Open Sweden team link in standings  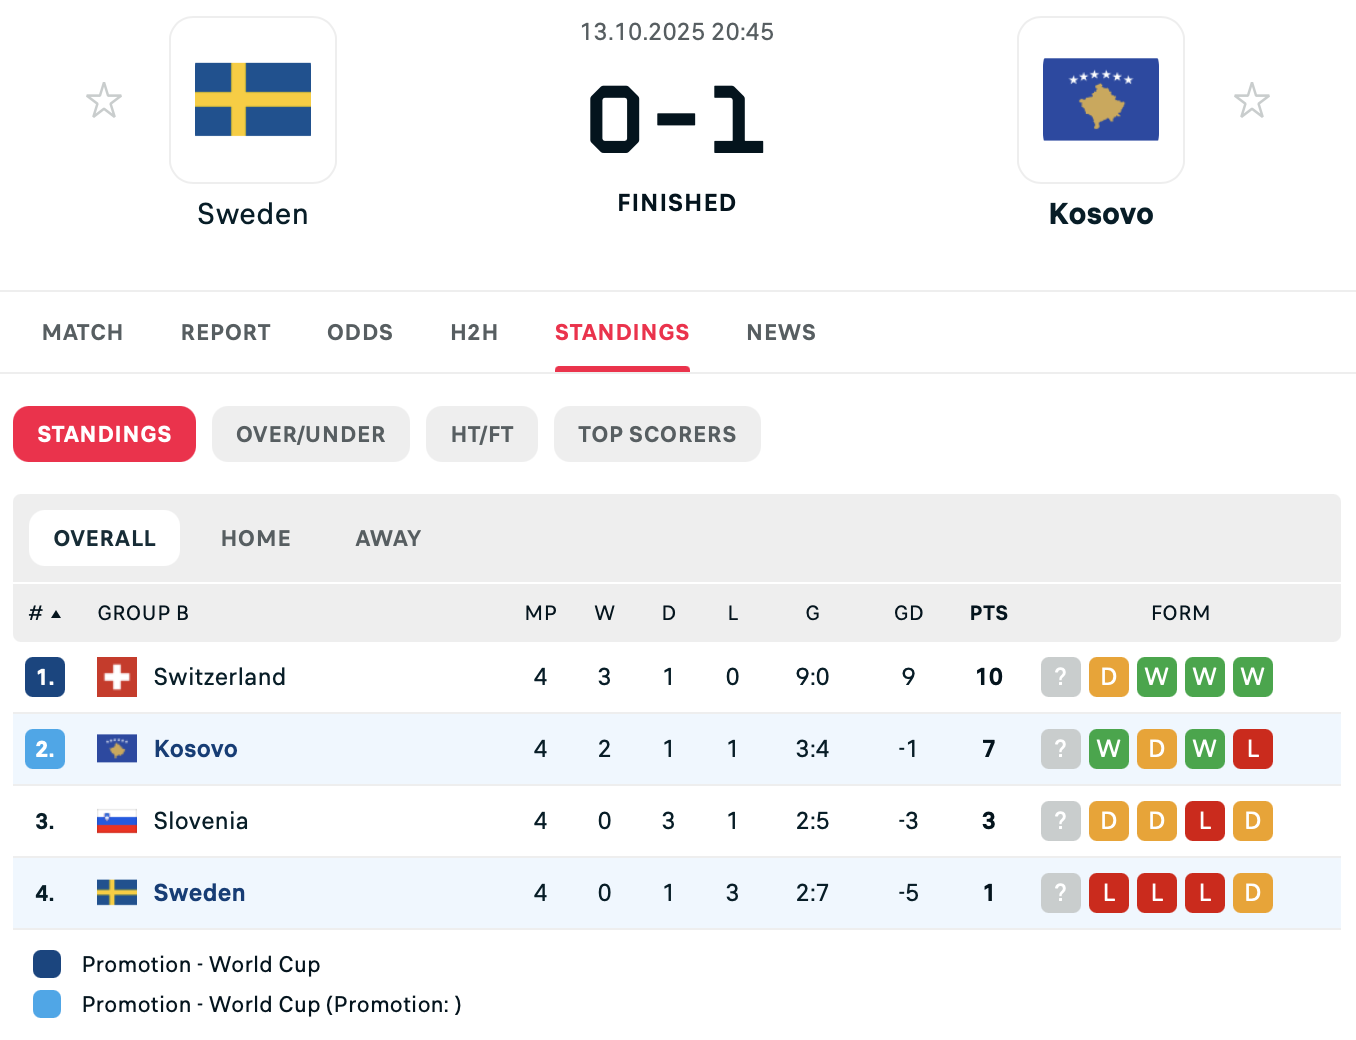(199, 893)
